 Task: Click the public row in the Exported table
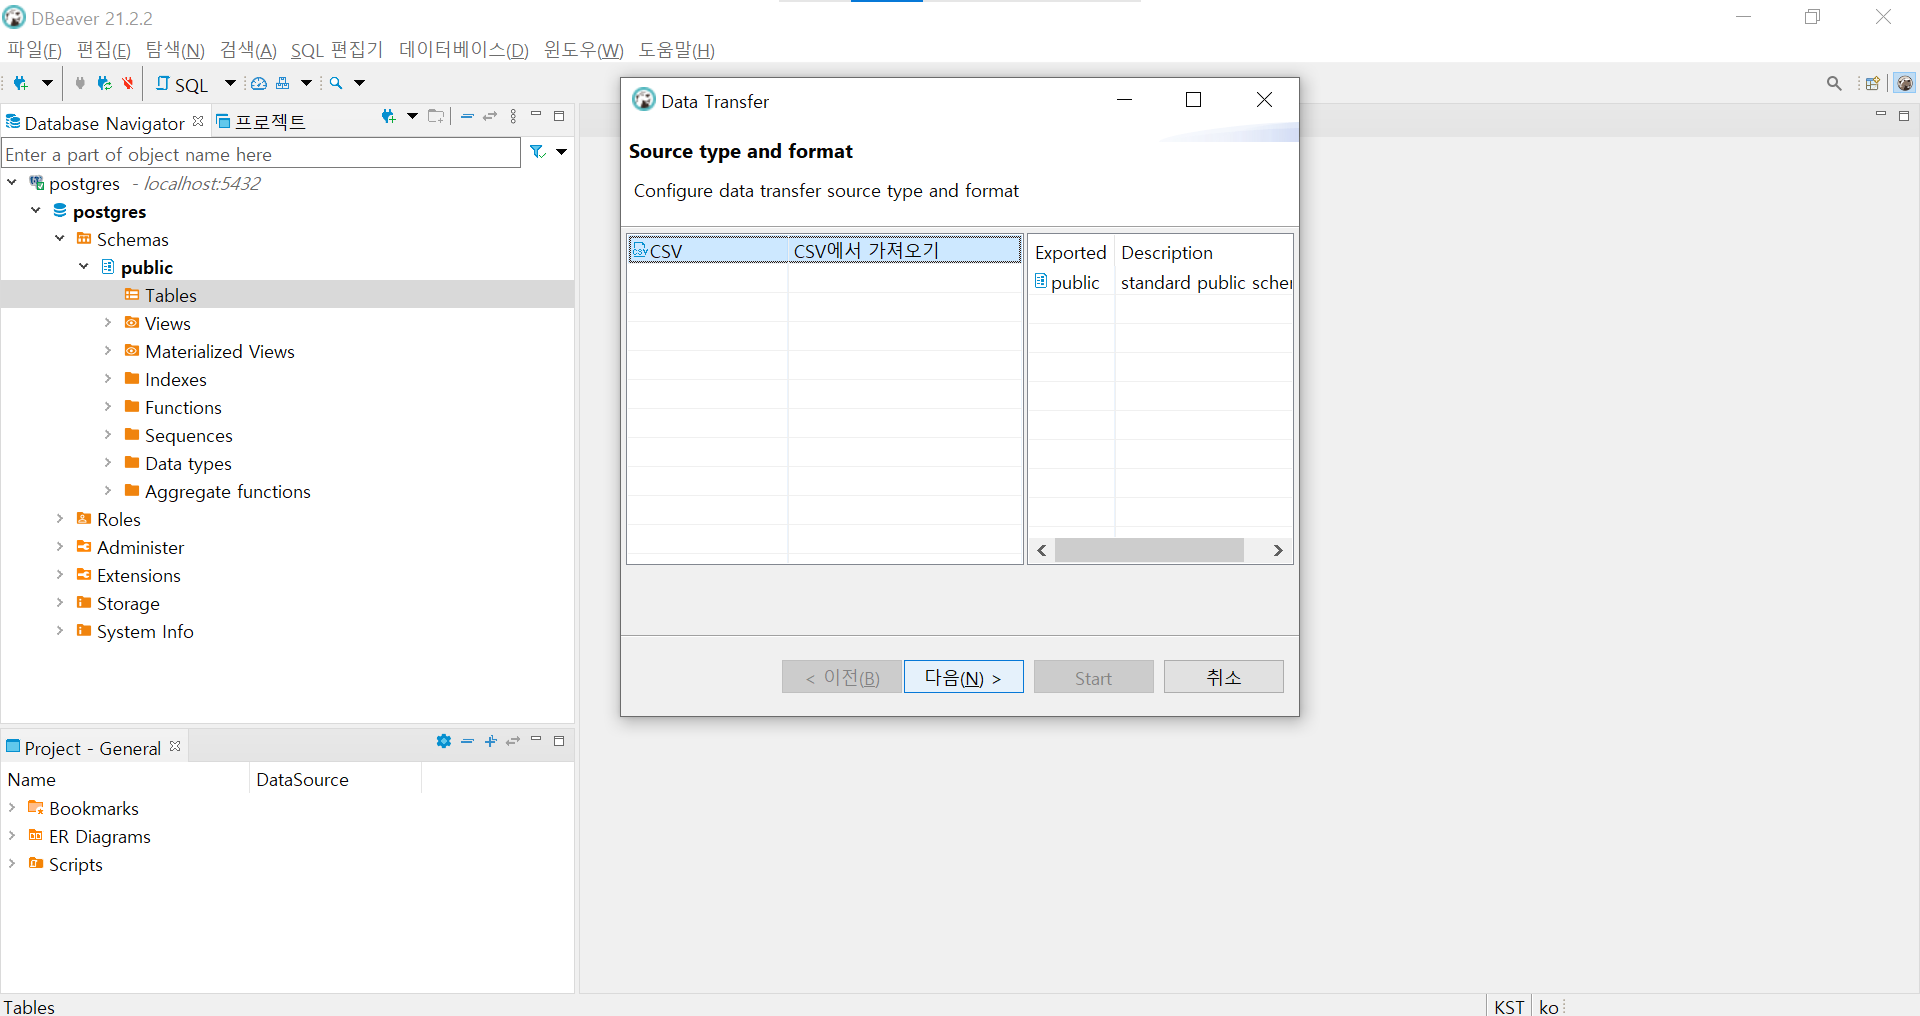pos(1160,282)
